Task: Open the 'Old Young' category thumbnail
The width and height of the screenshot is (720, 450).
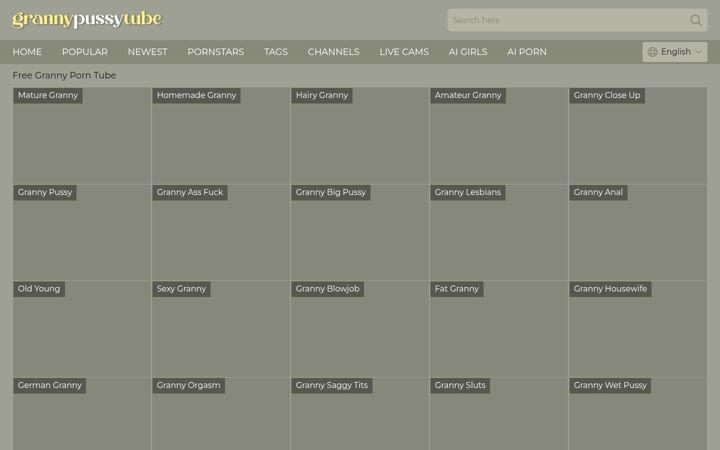Action: click(x=82, y=329)
